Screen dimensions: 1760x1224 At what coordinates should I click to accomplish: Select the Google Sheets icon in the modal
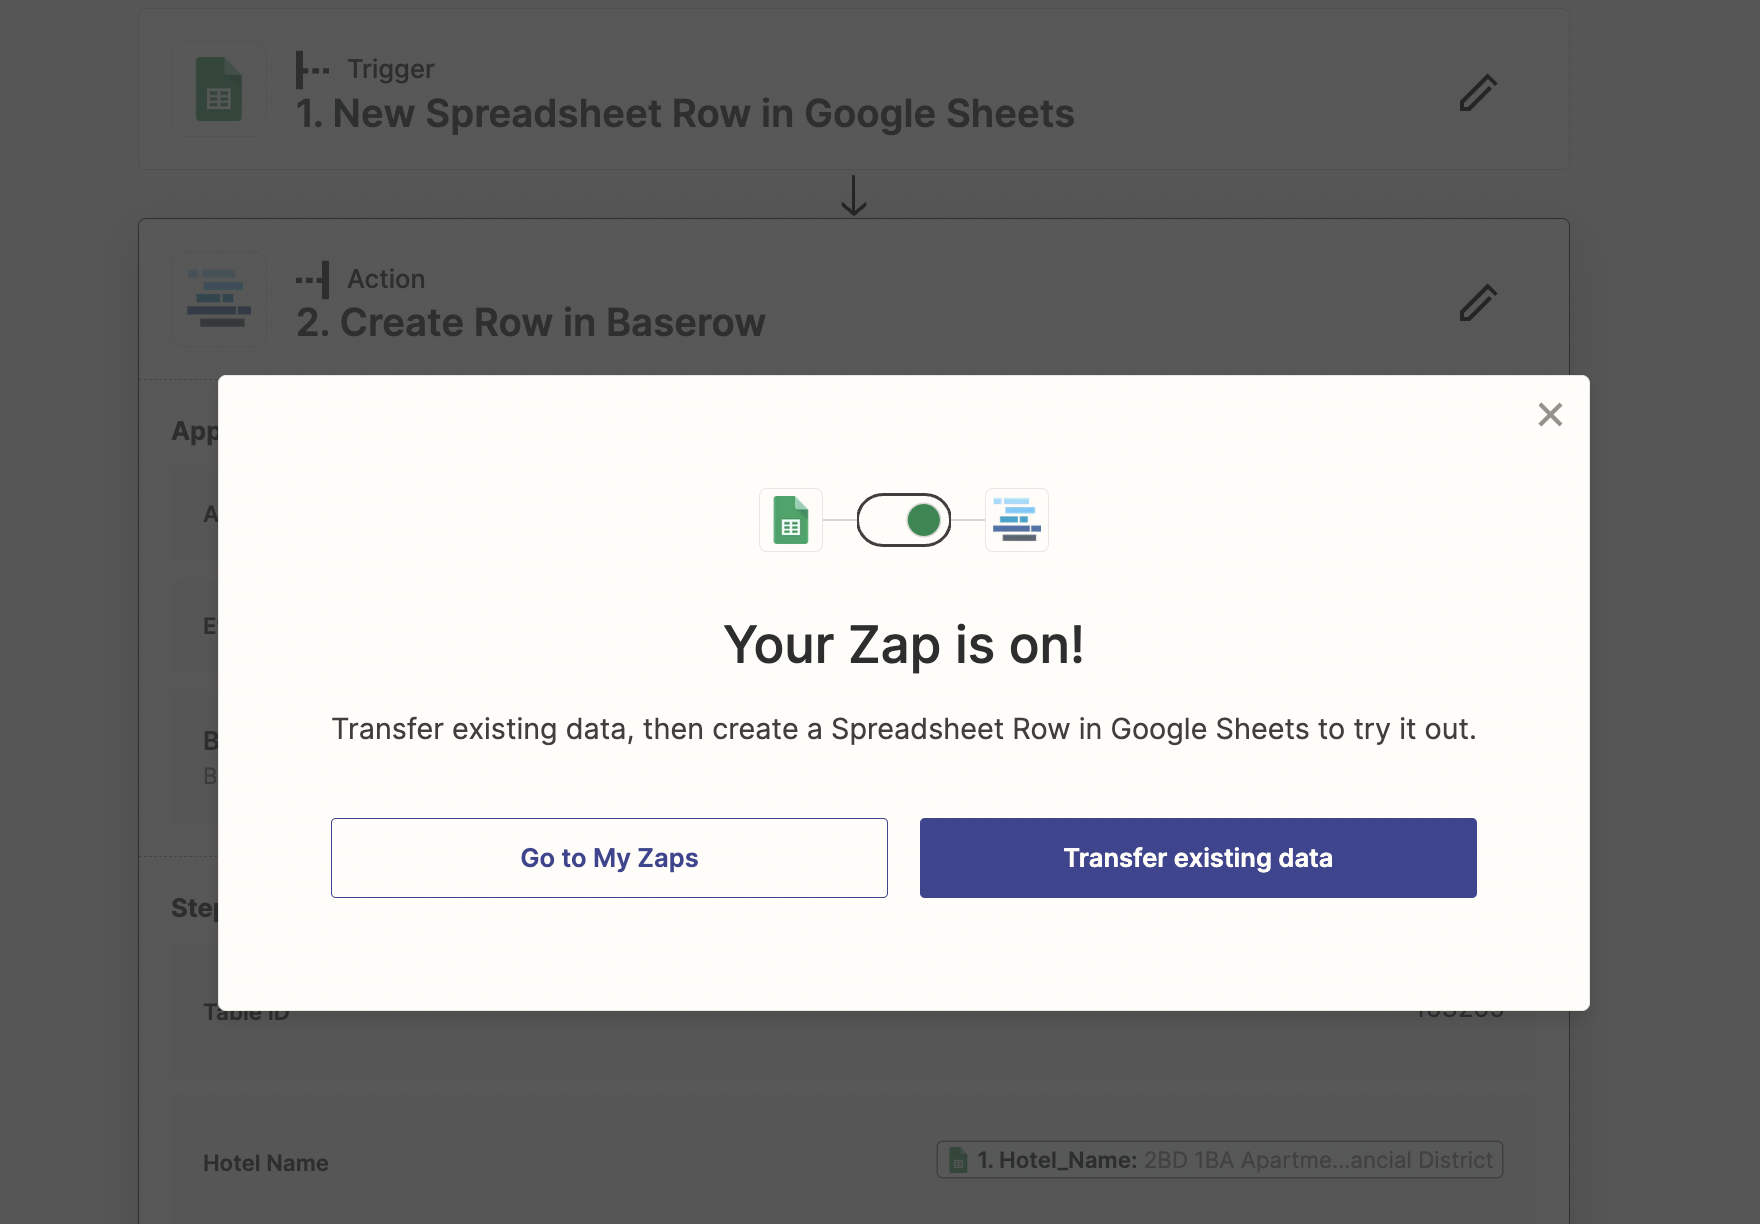click(x=790, y=519)
